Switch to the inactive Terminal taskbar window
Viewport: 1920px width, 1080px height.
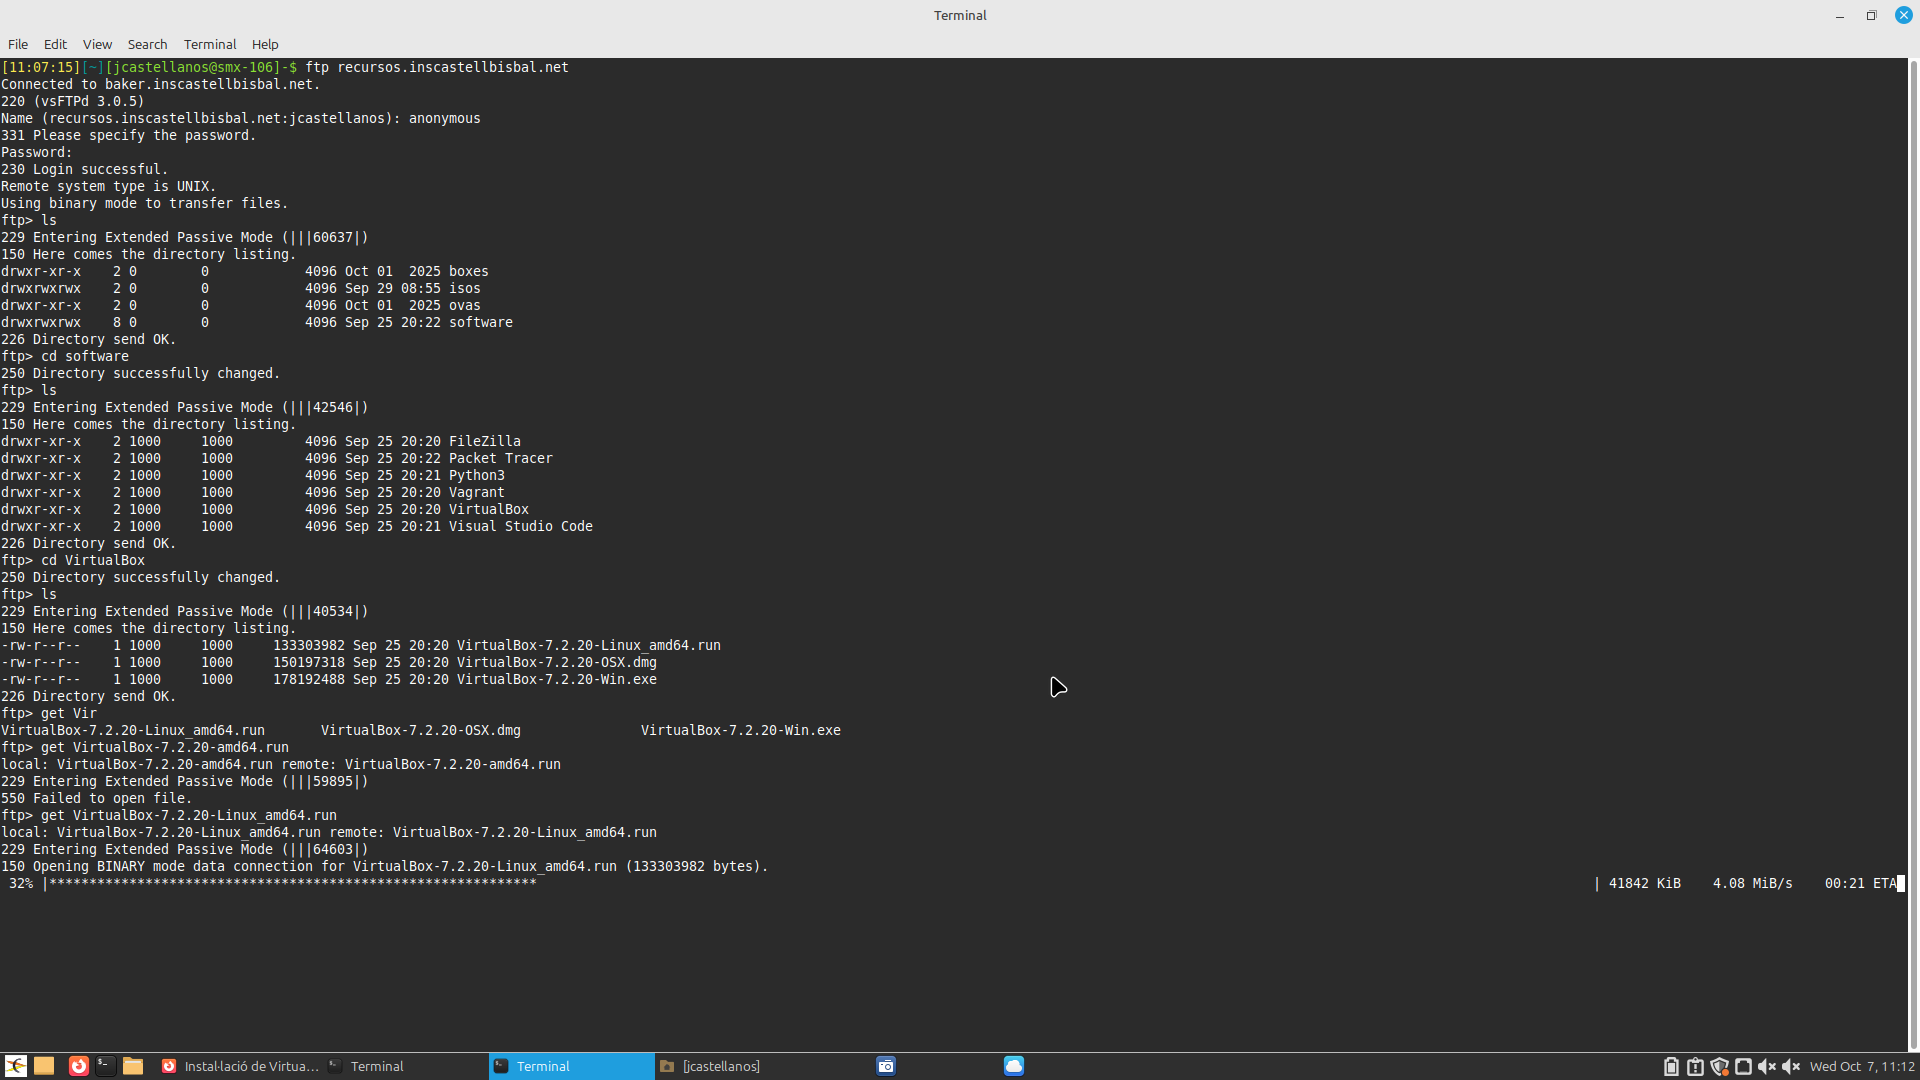point(405,1066)
